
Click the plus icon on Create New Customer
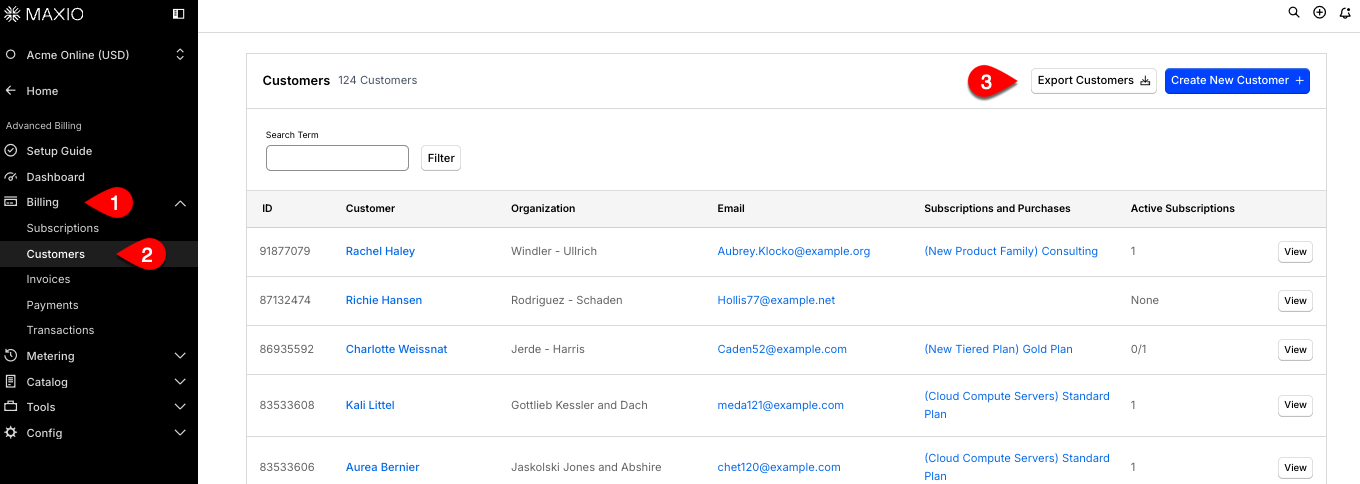(1299, 81)
